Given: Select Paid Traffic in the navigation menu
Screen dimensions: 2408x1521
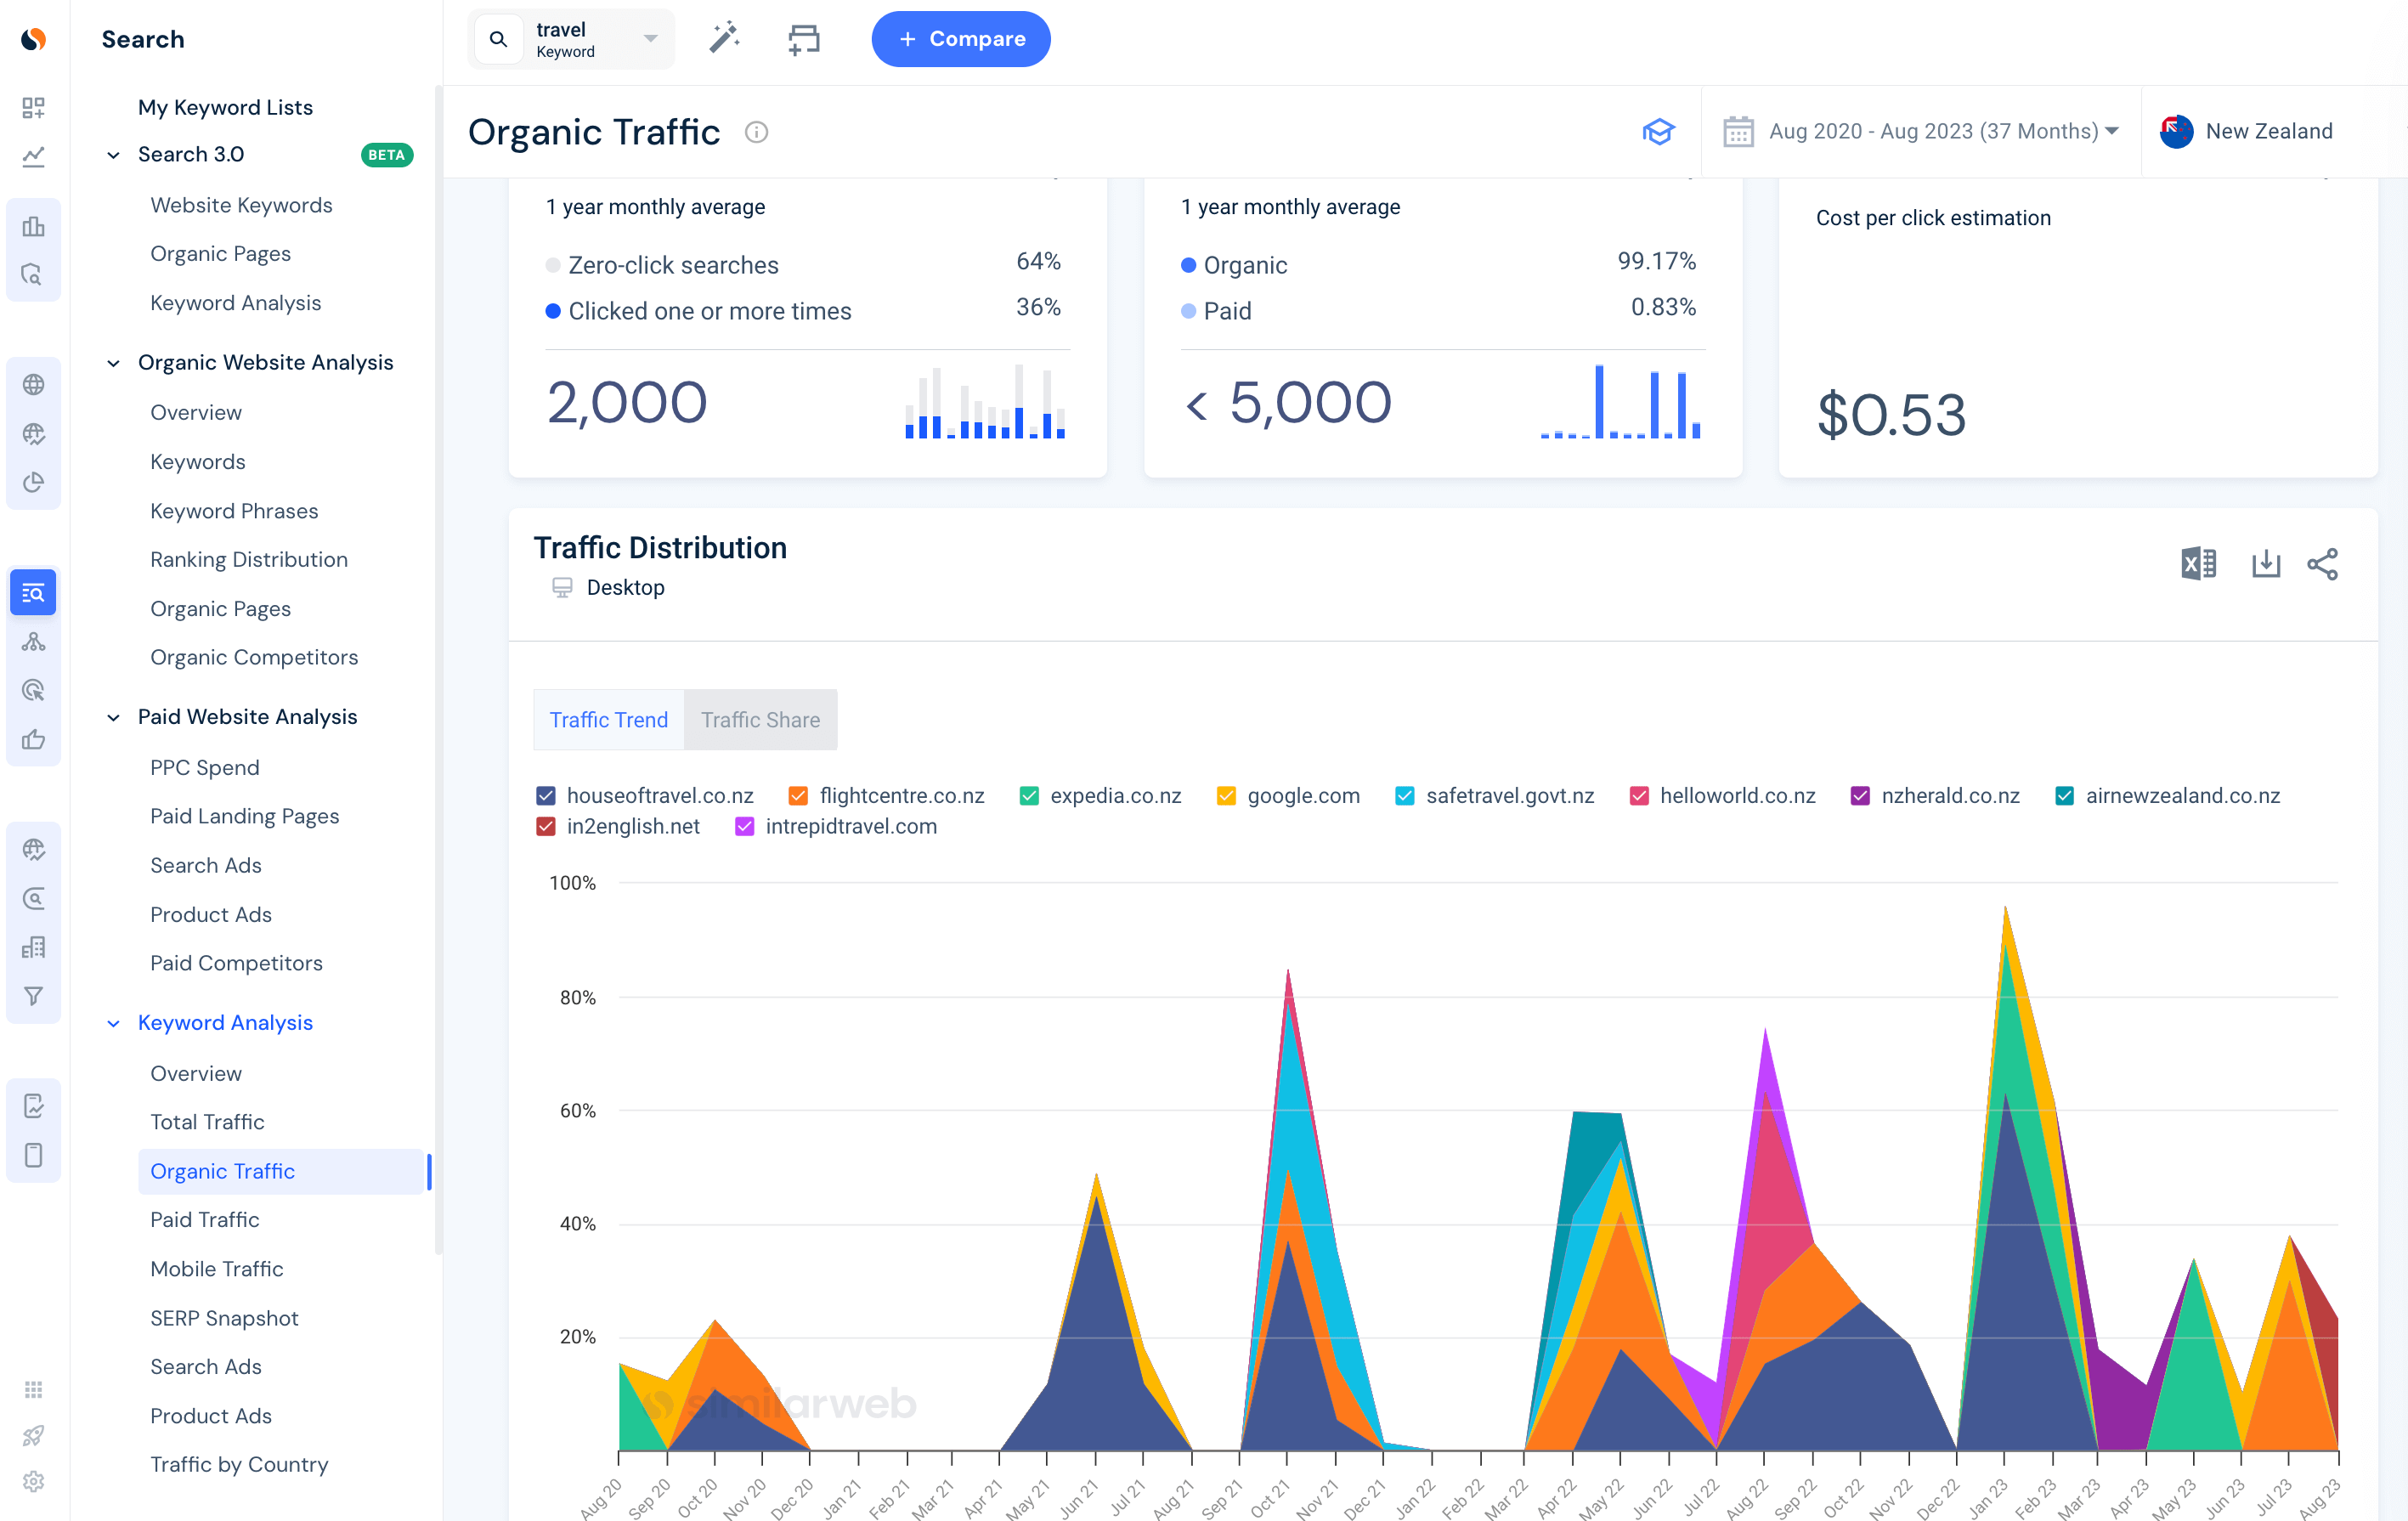Looking at the screenshot, I should pyautogui.click(x=204, y=1219).
